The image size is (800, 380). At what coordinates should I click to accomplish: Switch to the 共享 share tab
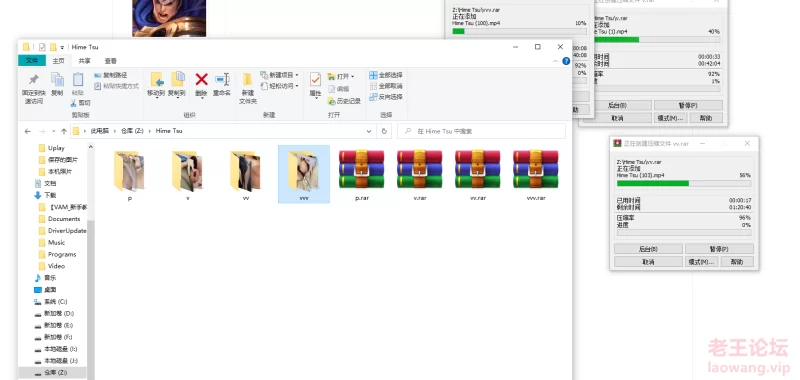[x=85, y=61]
